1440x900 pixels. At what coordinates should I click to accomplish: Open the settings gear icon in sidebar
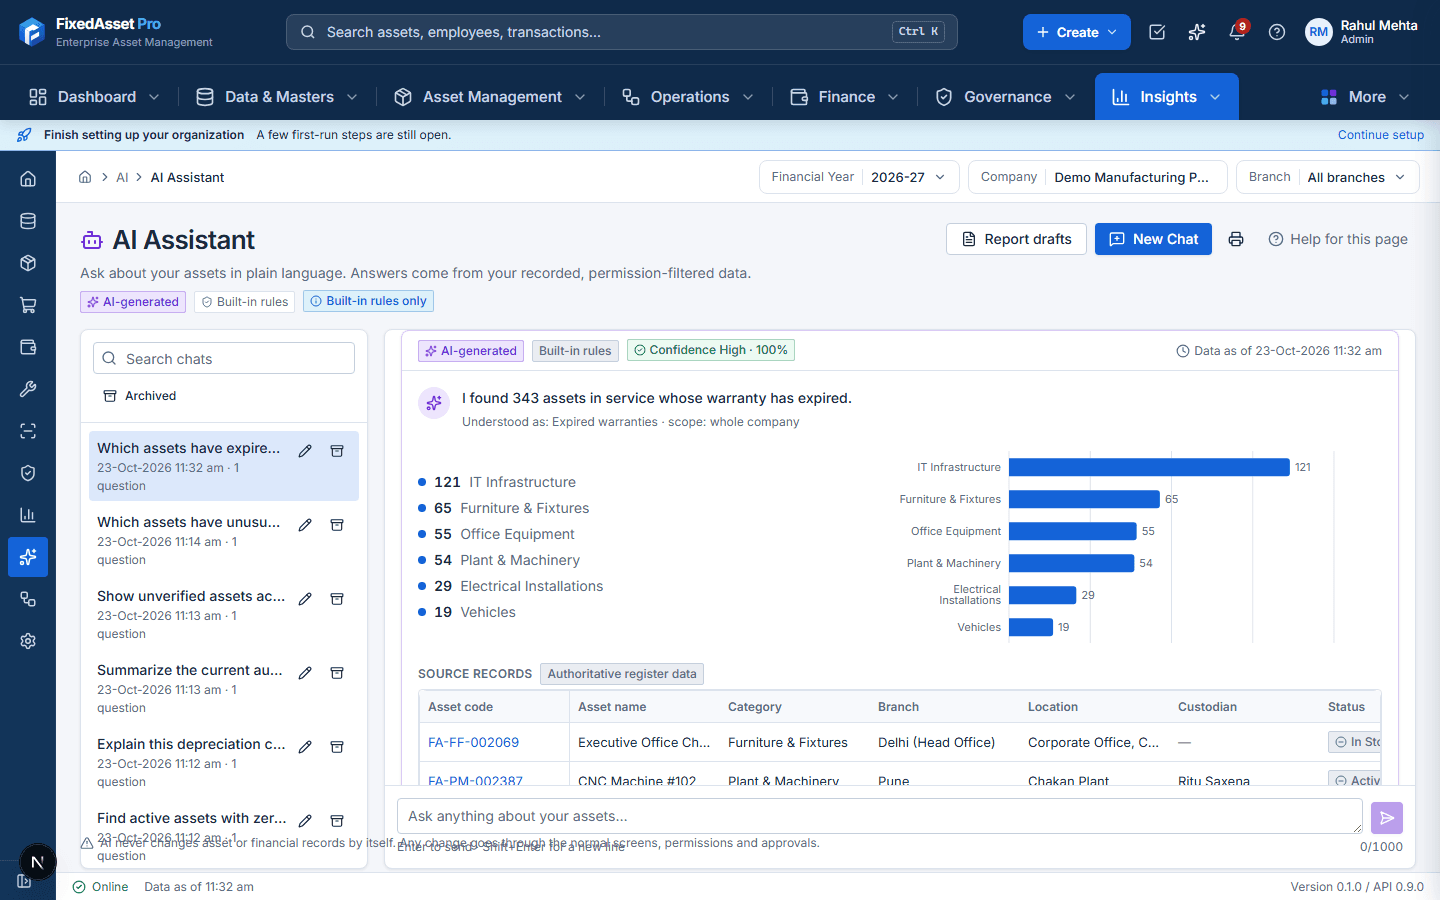(x=28, y=641)
